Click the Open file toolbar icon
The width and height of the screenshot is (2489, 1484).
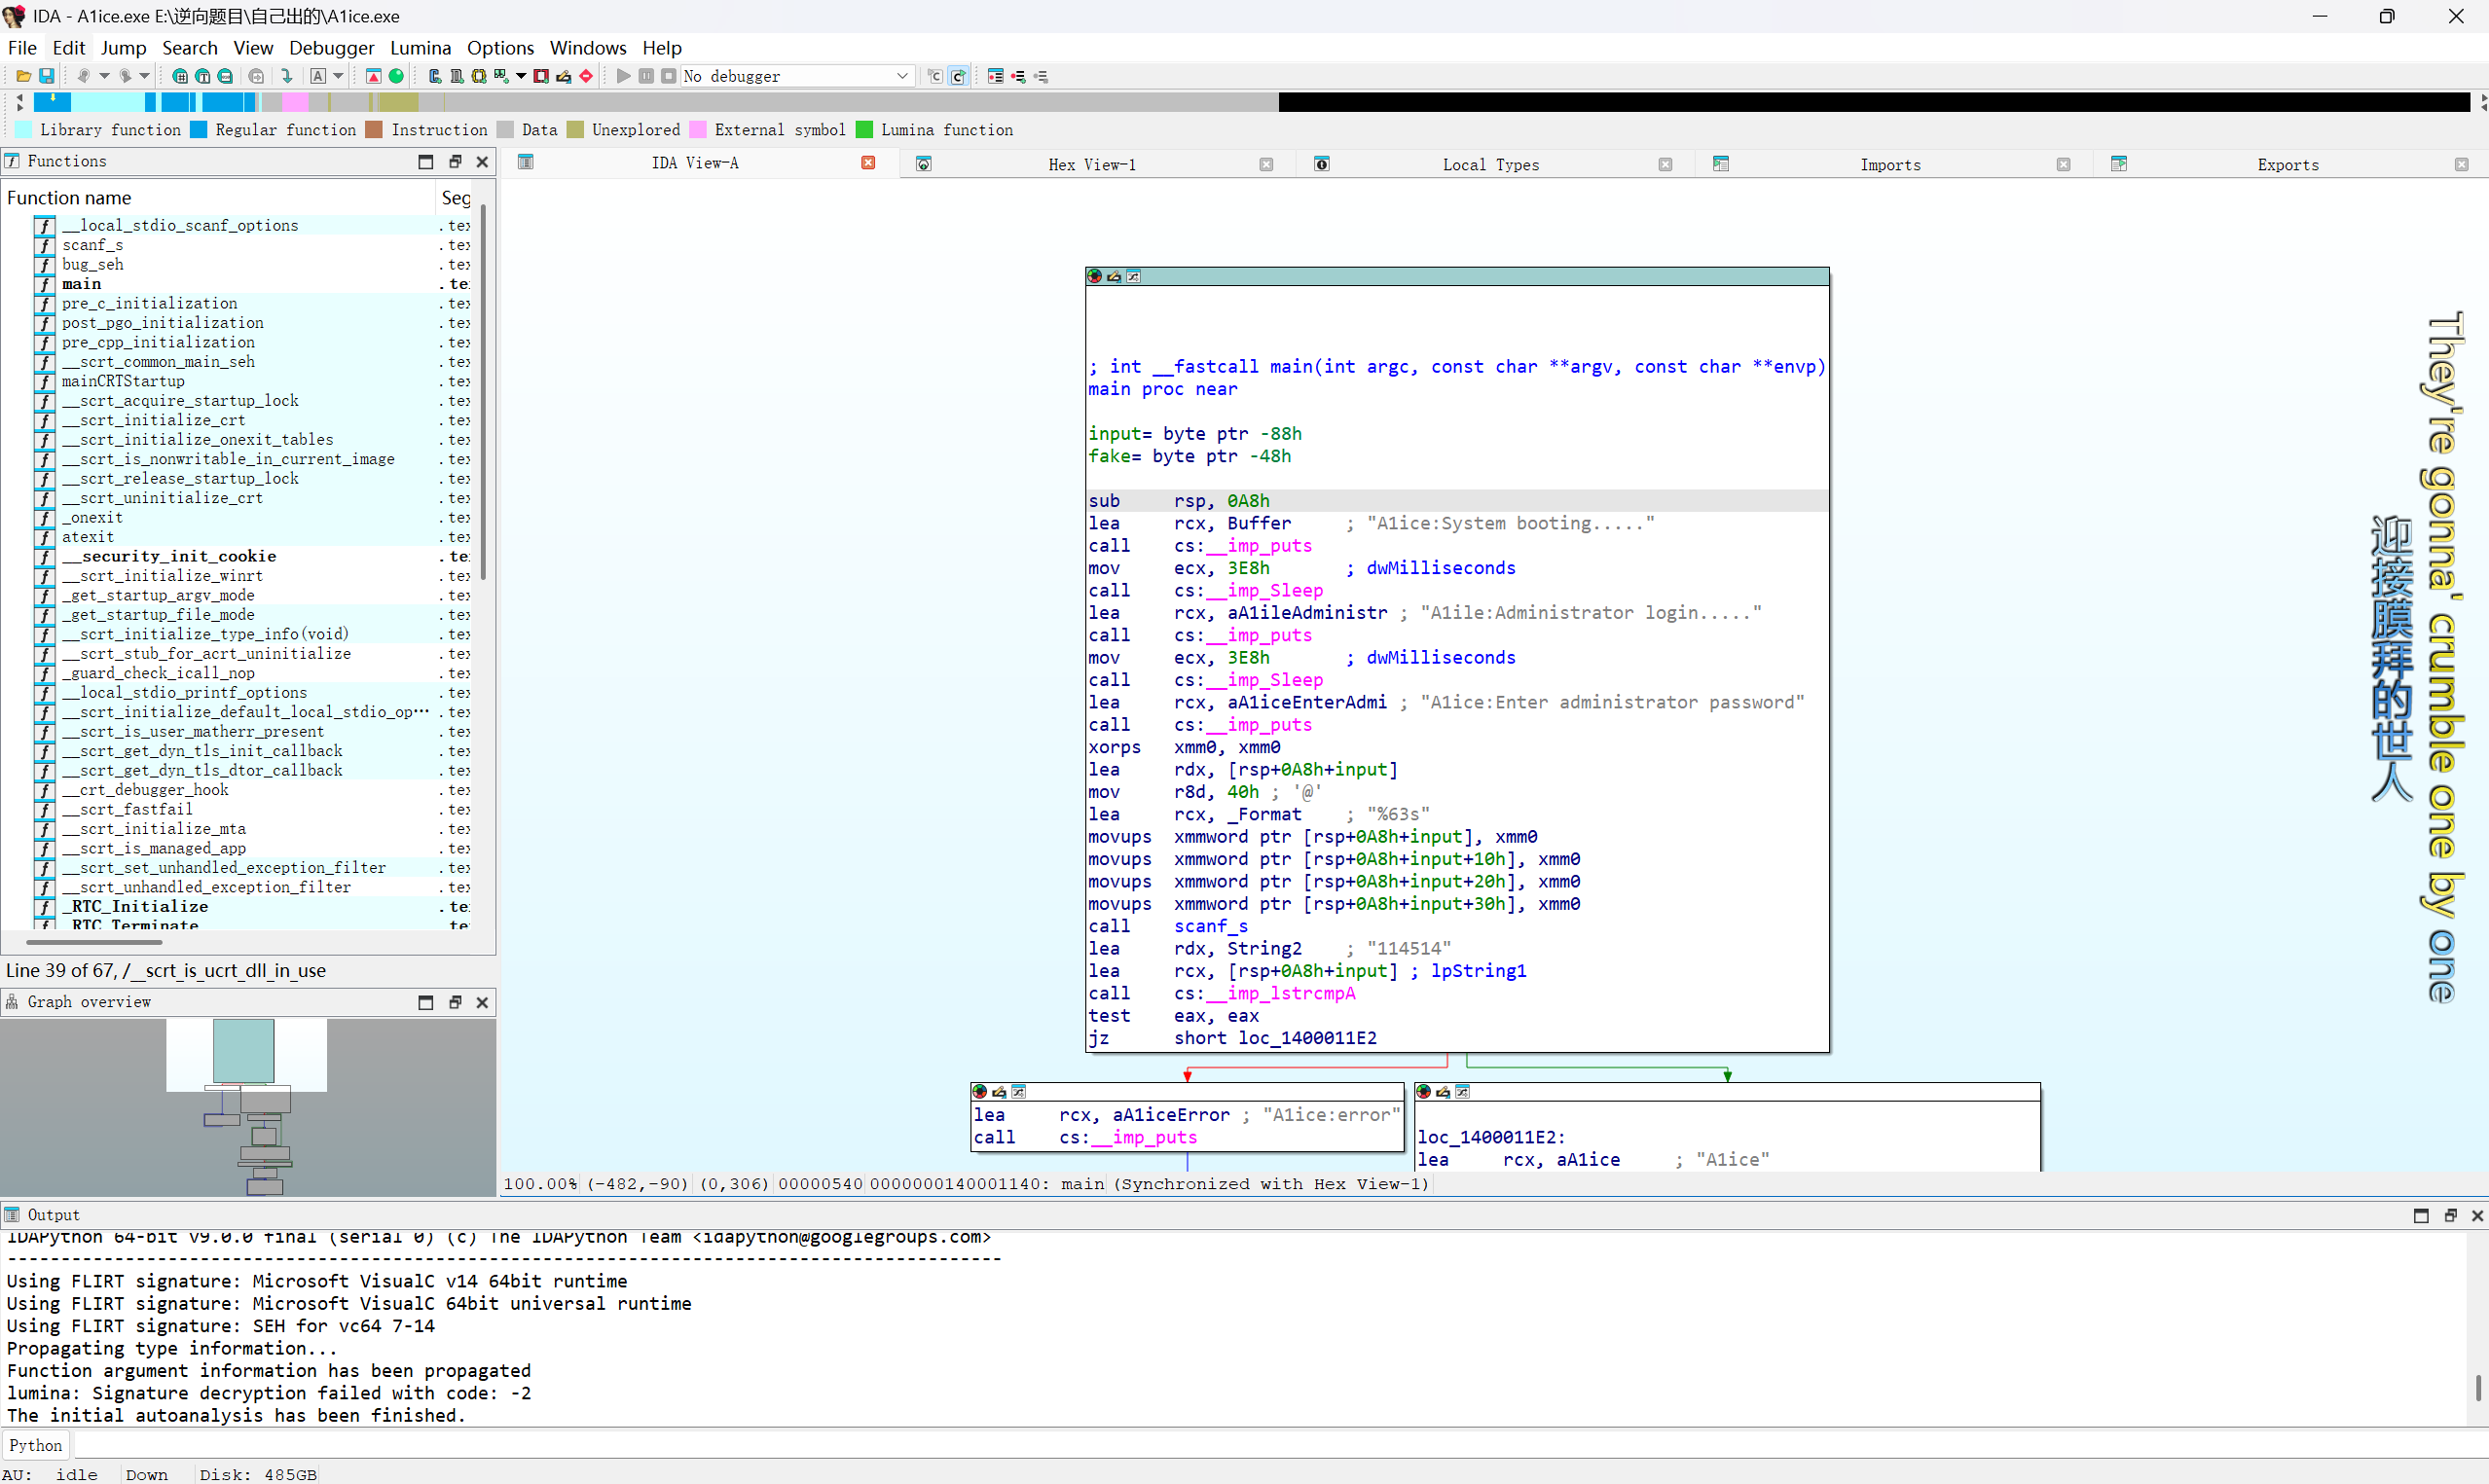click(x=23, y=76)
